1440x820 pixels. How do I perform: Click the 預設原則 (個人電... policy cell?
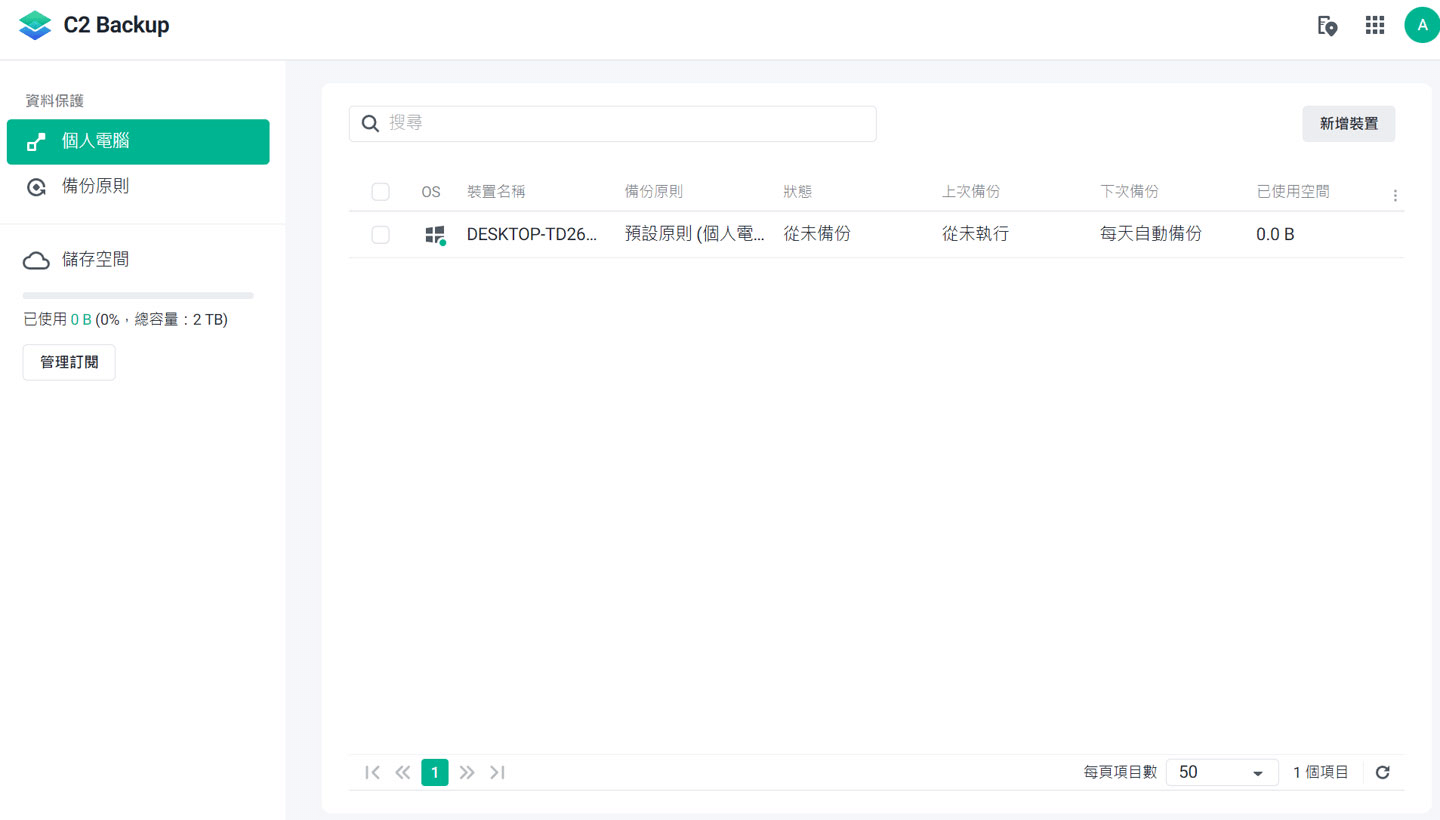(x=695, y=235)
